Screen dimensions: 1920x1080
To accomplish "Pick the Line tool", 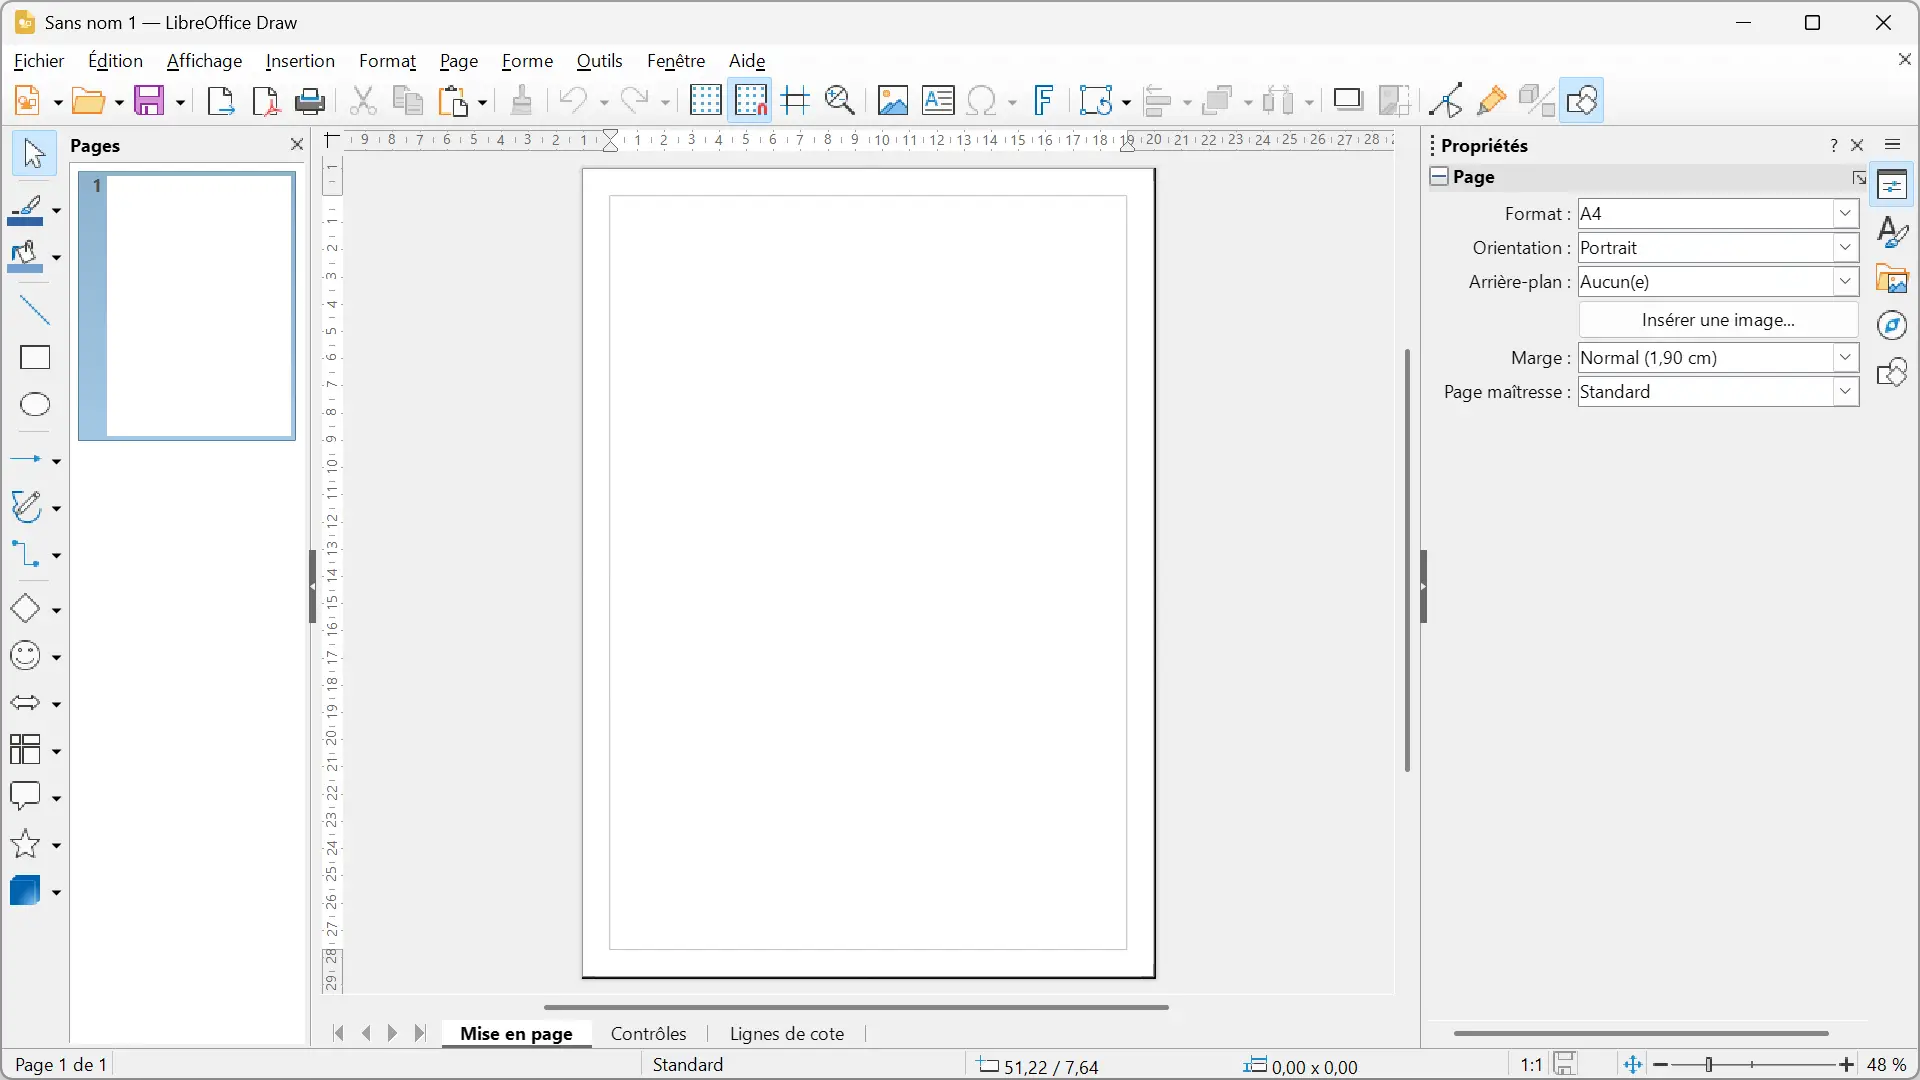I will (x=34, y=311).
